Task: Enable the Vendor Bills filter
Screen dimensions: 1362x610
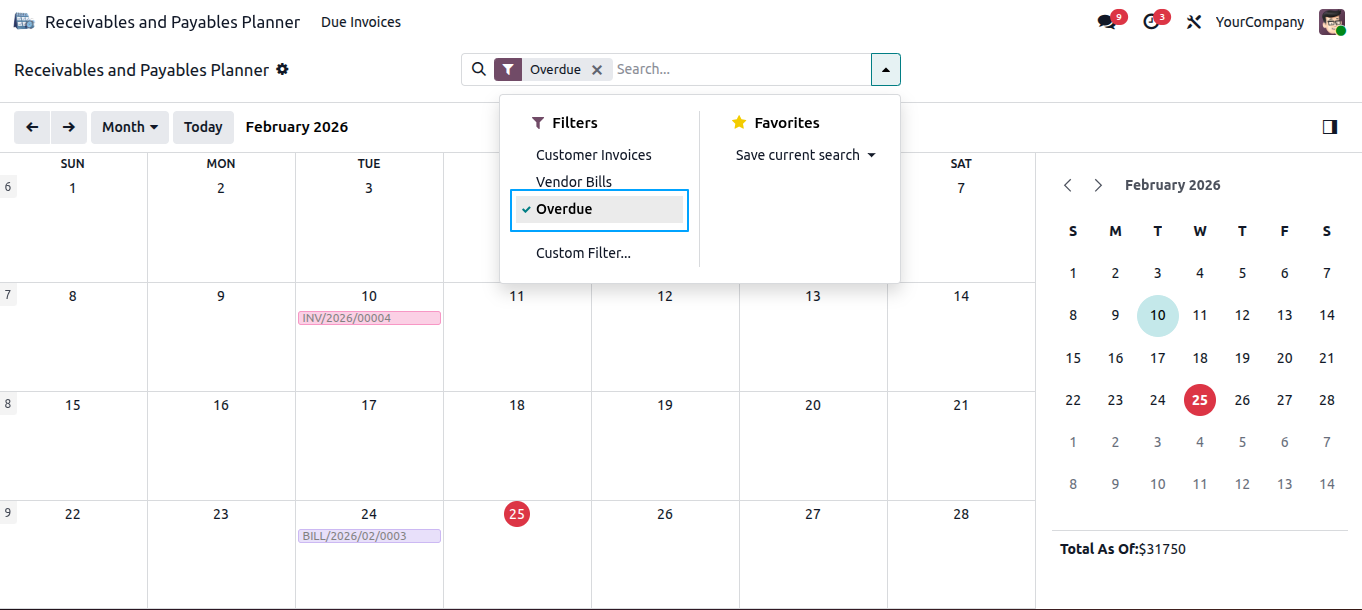Action: [574, 182]
